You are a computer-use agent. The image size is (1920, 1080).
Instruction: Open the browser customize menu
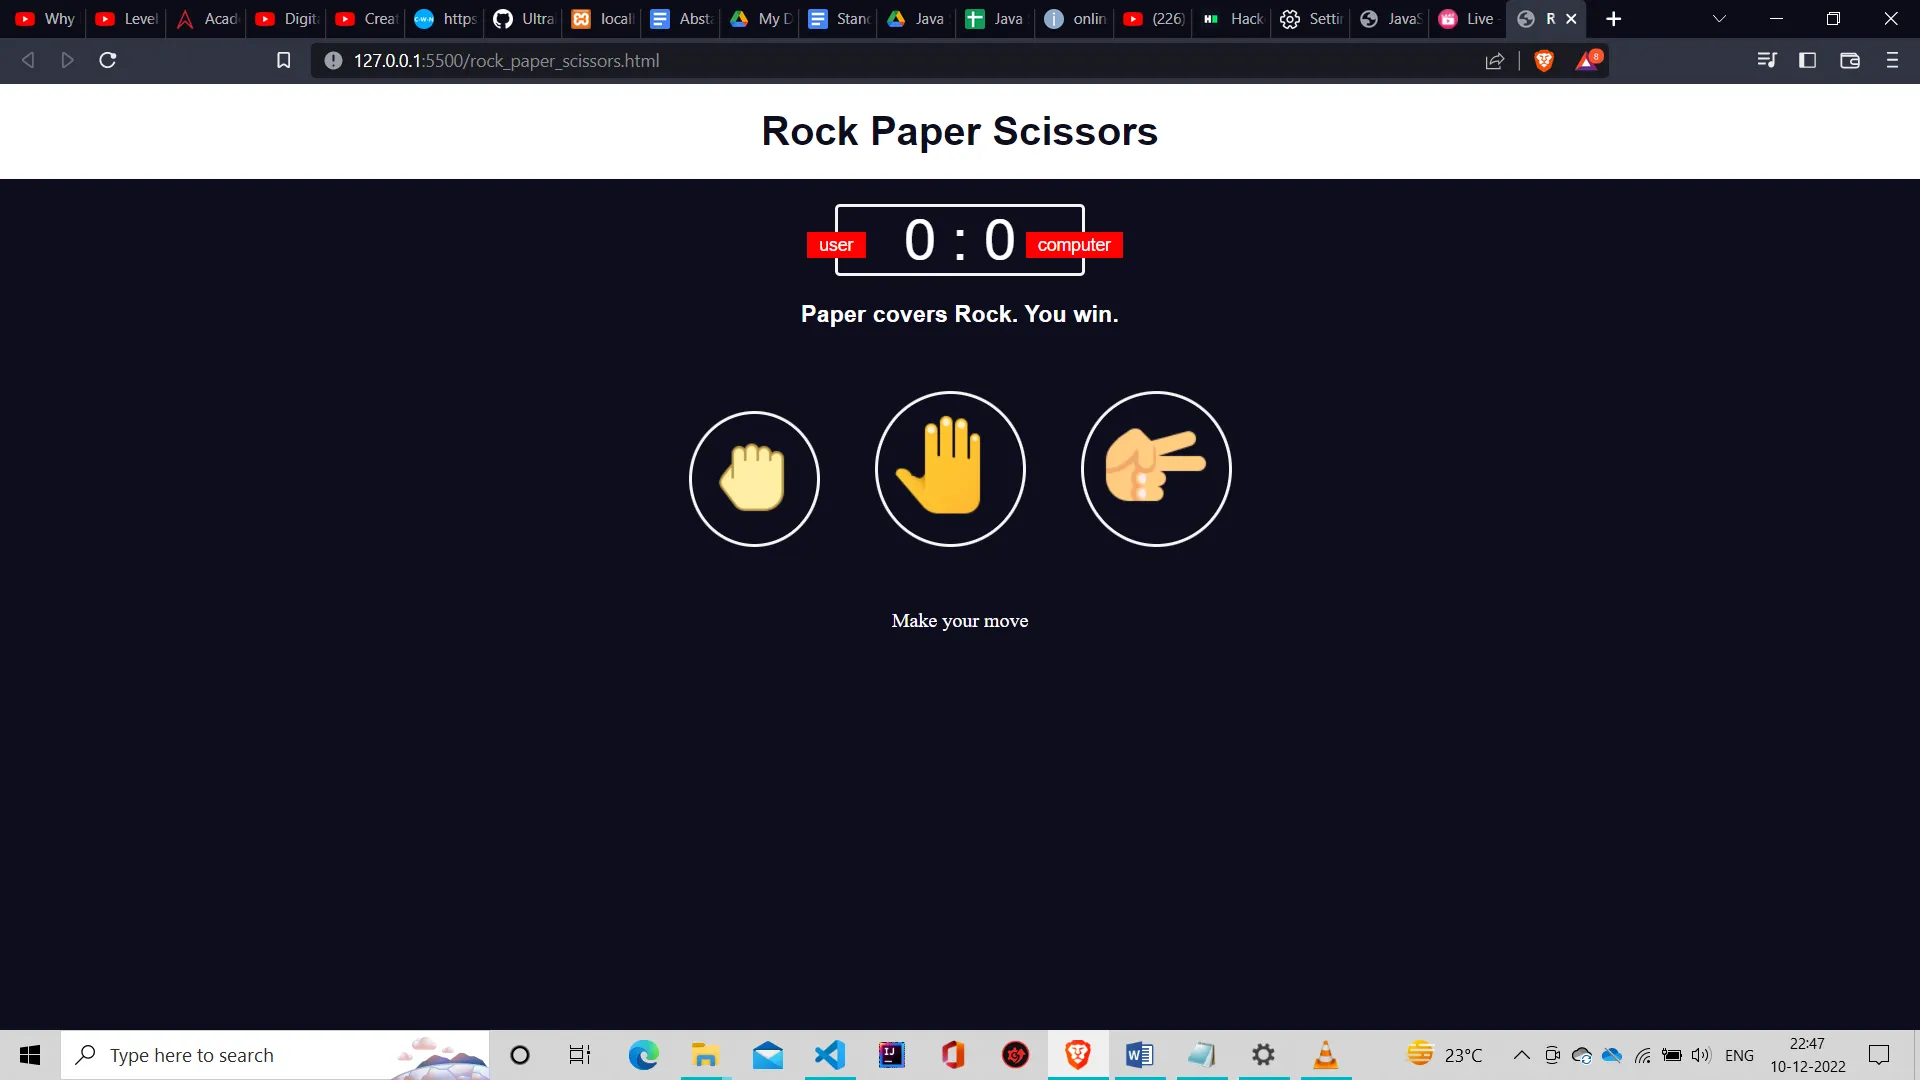[1891, 60]
